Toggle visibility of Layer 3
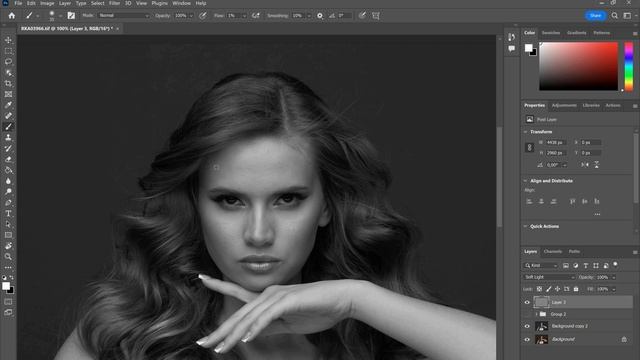Screen dimensions: 640x360 tap(527, 302)
